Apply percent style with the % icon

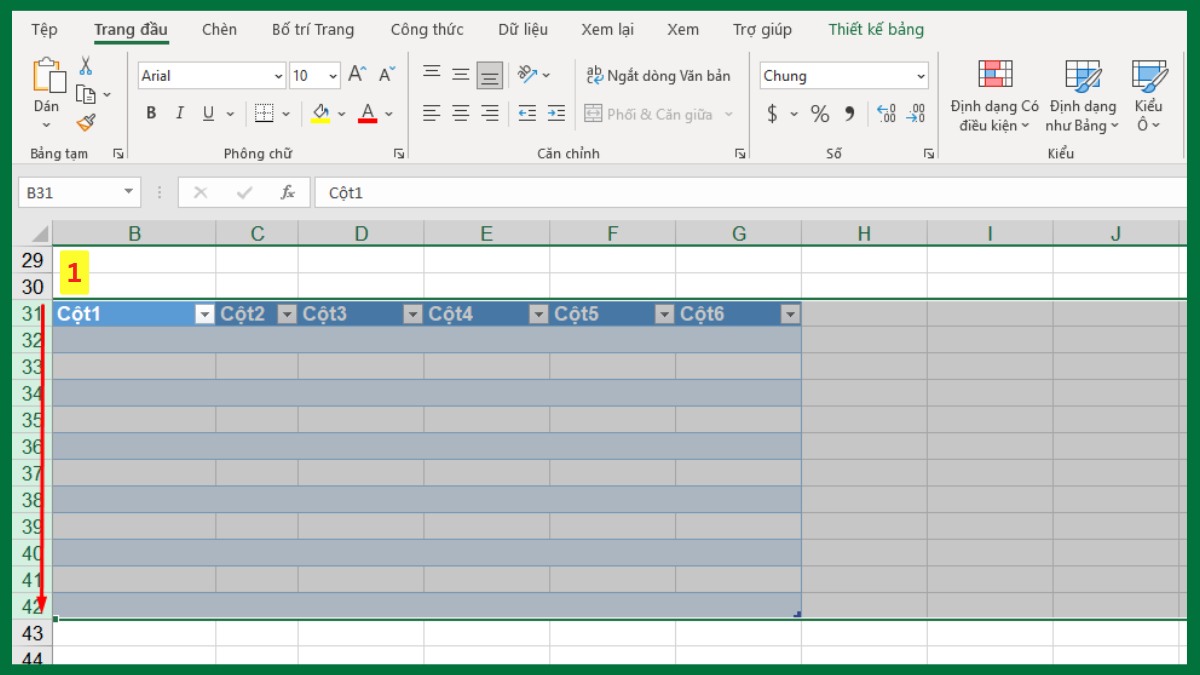(818, 113)
